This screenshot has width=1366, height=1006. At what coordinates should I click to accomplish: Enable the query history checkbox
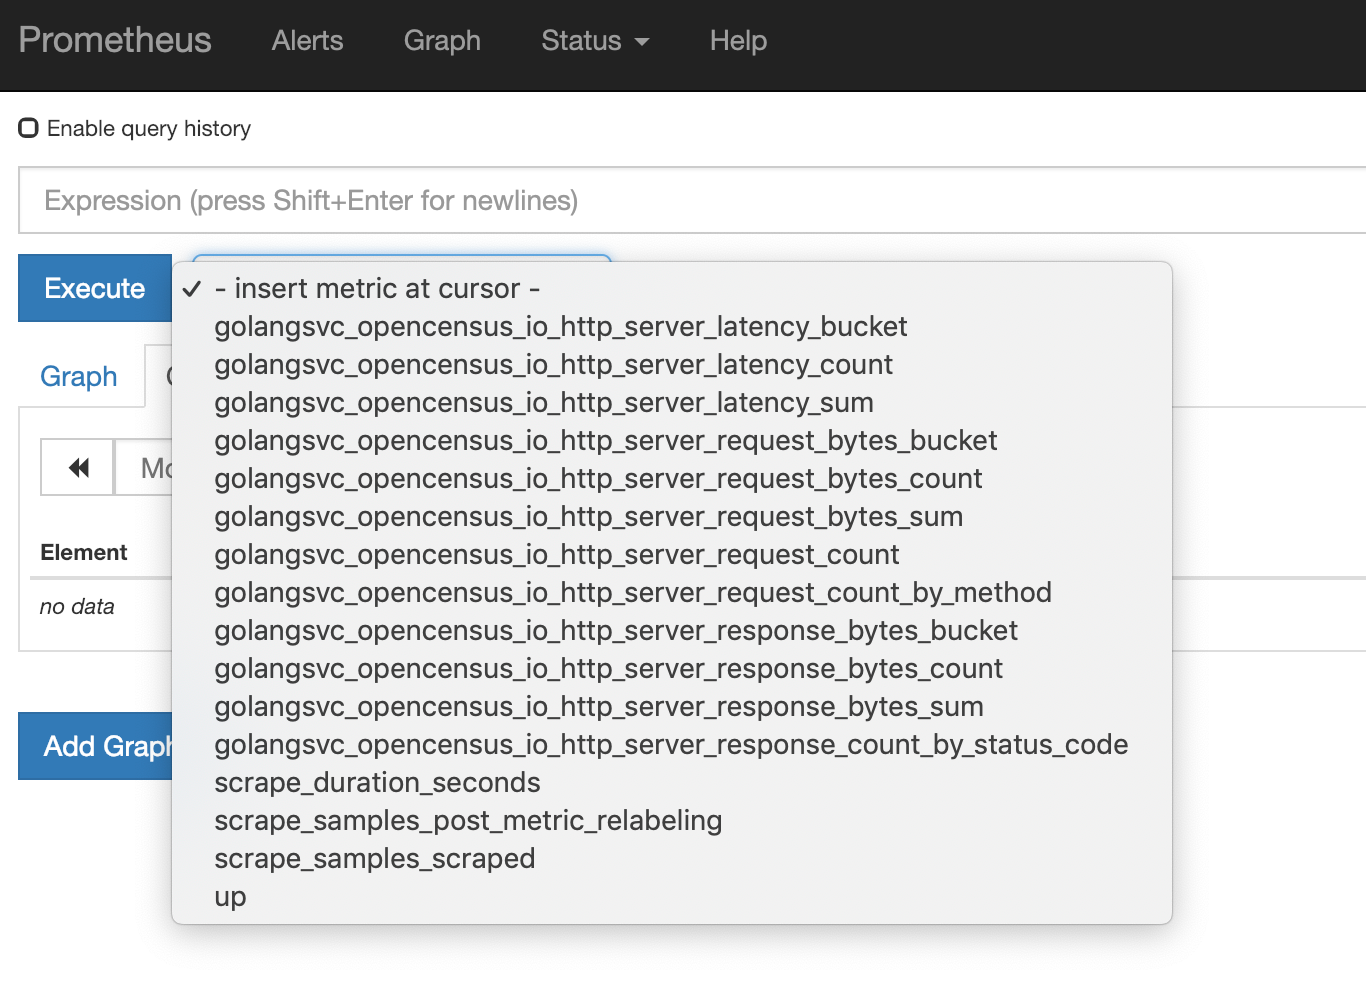click(29, 128)
